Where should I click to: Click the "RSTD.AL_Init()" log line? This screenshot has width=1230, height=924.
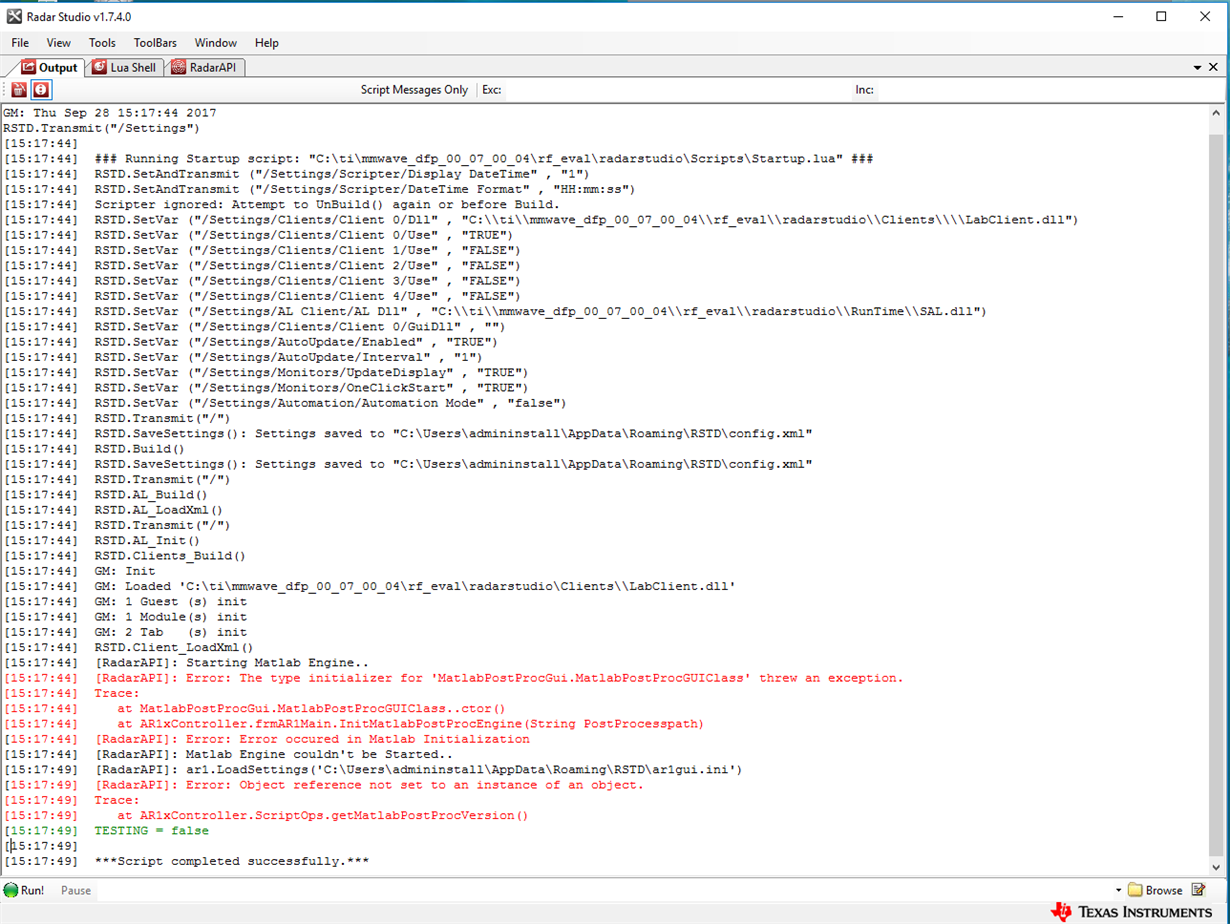tap(148, 541)
